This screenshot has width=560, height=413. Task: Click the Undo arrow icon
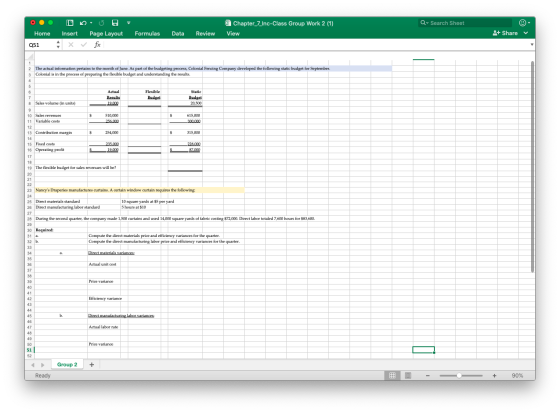(83, 23)
